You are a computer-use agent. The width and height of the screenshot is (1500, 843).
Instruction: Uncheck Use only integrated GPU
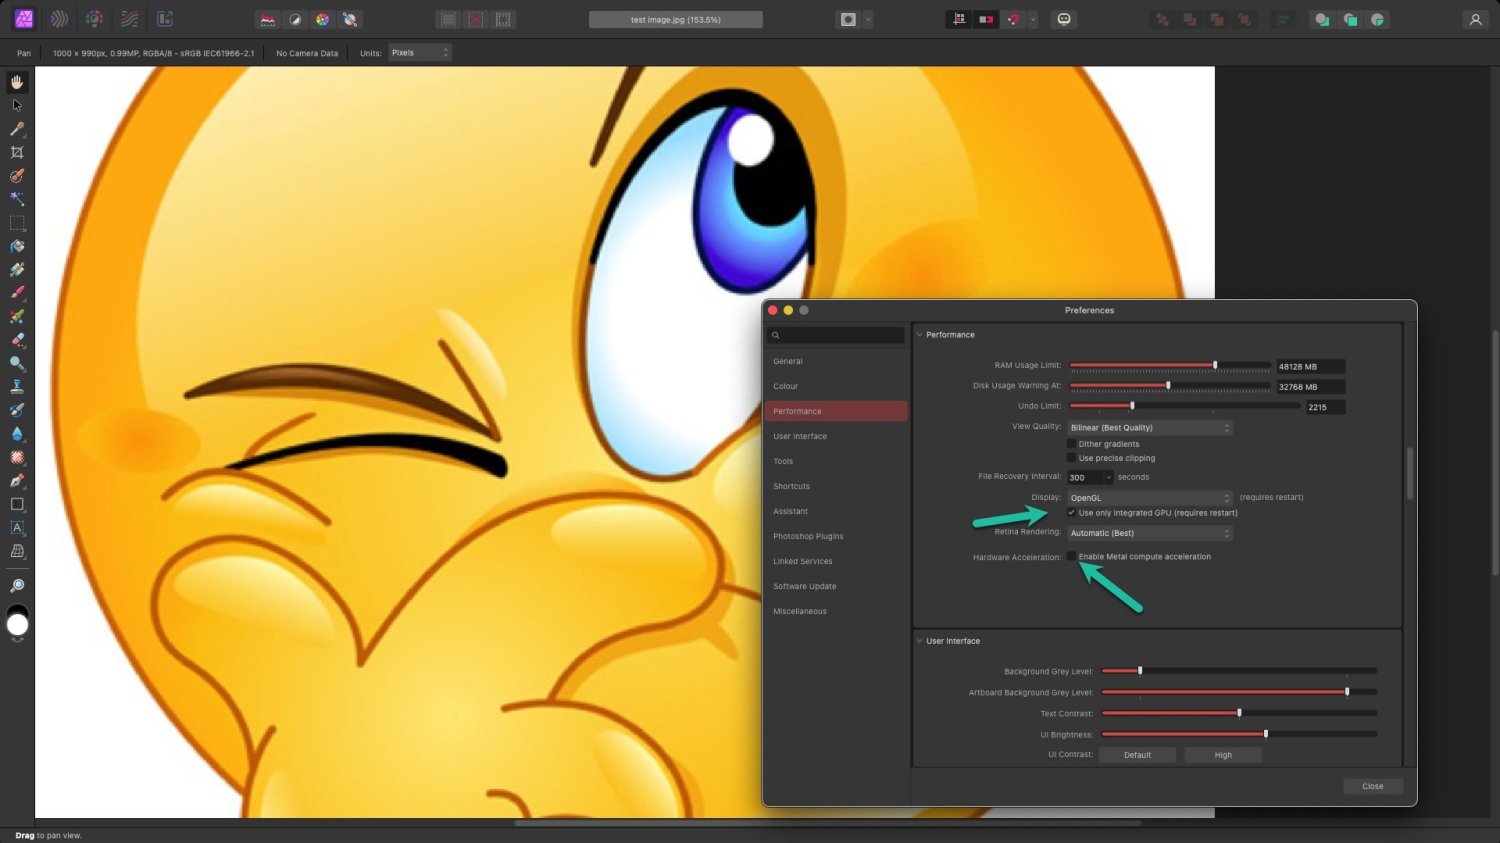[1071, 513]
